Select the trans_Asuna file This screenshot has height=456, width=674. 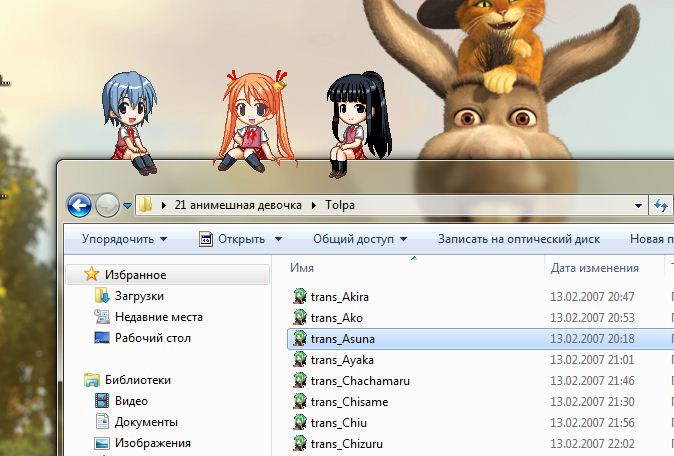pyautogui.click(x=343, y=339)
